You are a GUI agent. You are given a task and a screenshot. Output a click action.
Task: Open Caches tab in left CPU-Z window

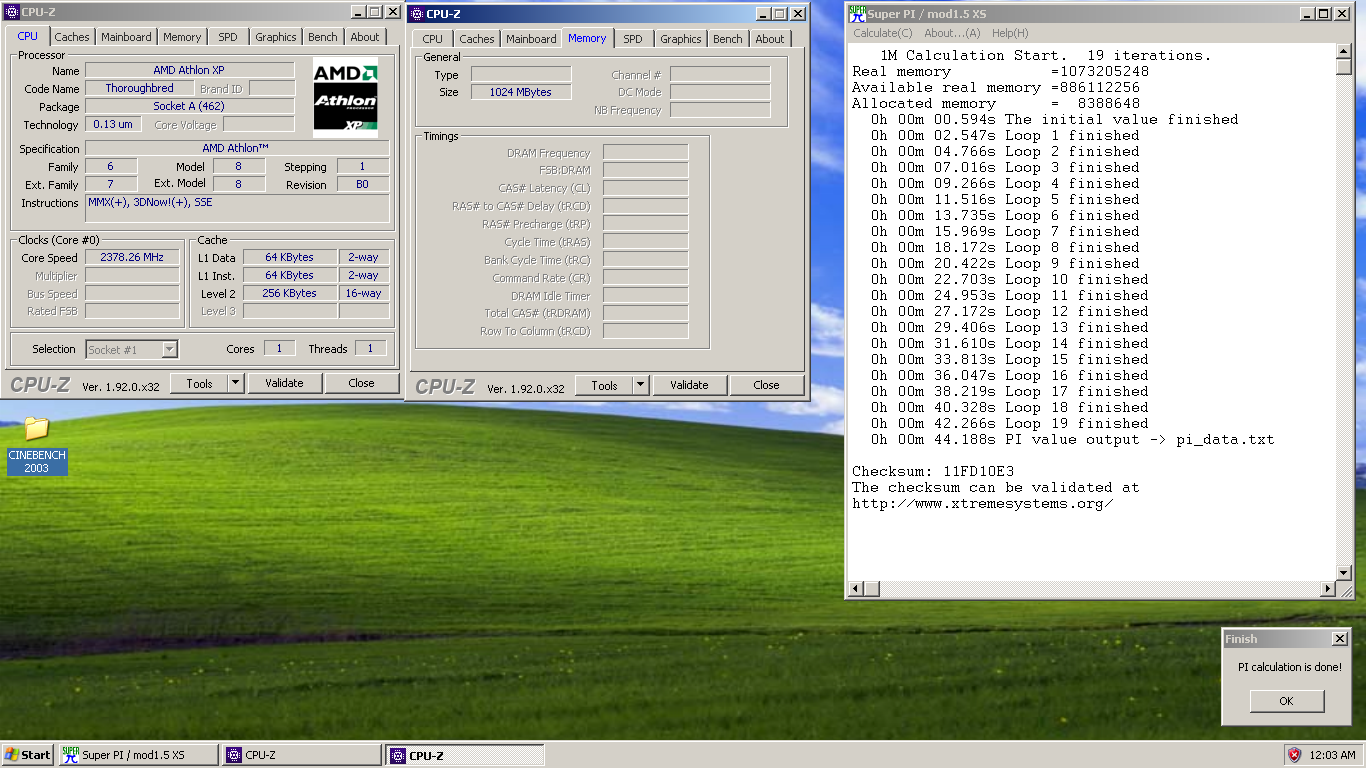tap(72, 37)
